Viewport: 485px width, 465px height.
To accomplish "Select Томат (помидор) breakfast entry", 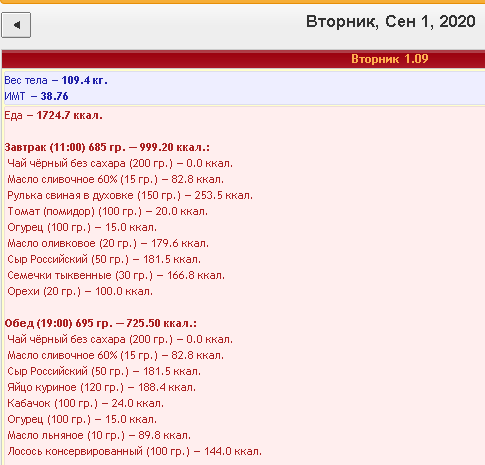I will pyautogui.click(x=107, y=211).
